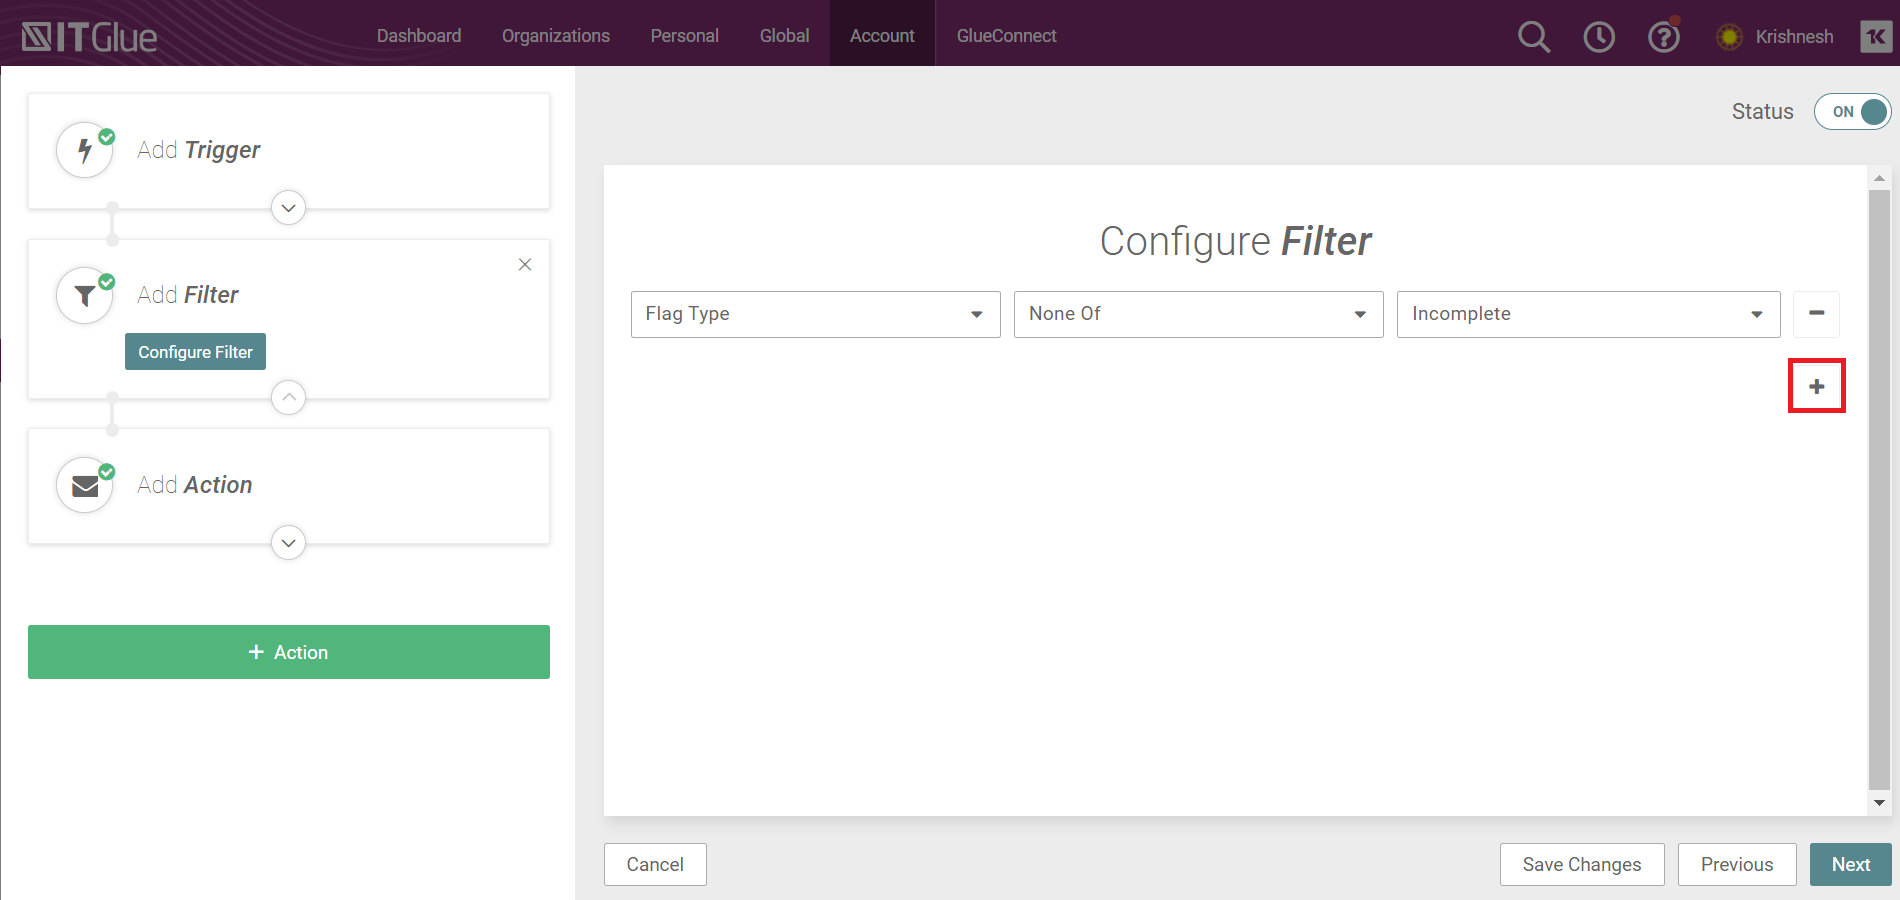Open the Flag Type dropdown

pyautogui.click(x=816, y=314)
